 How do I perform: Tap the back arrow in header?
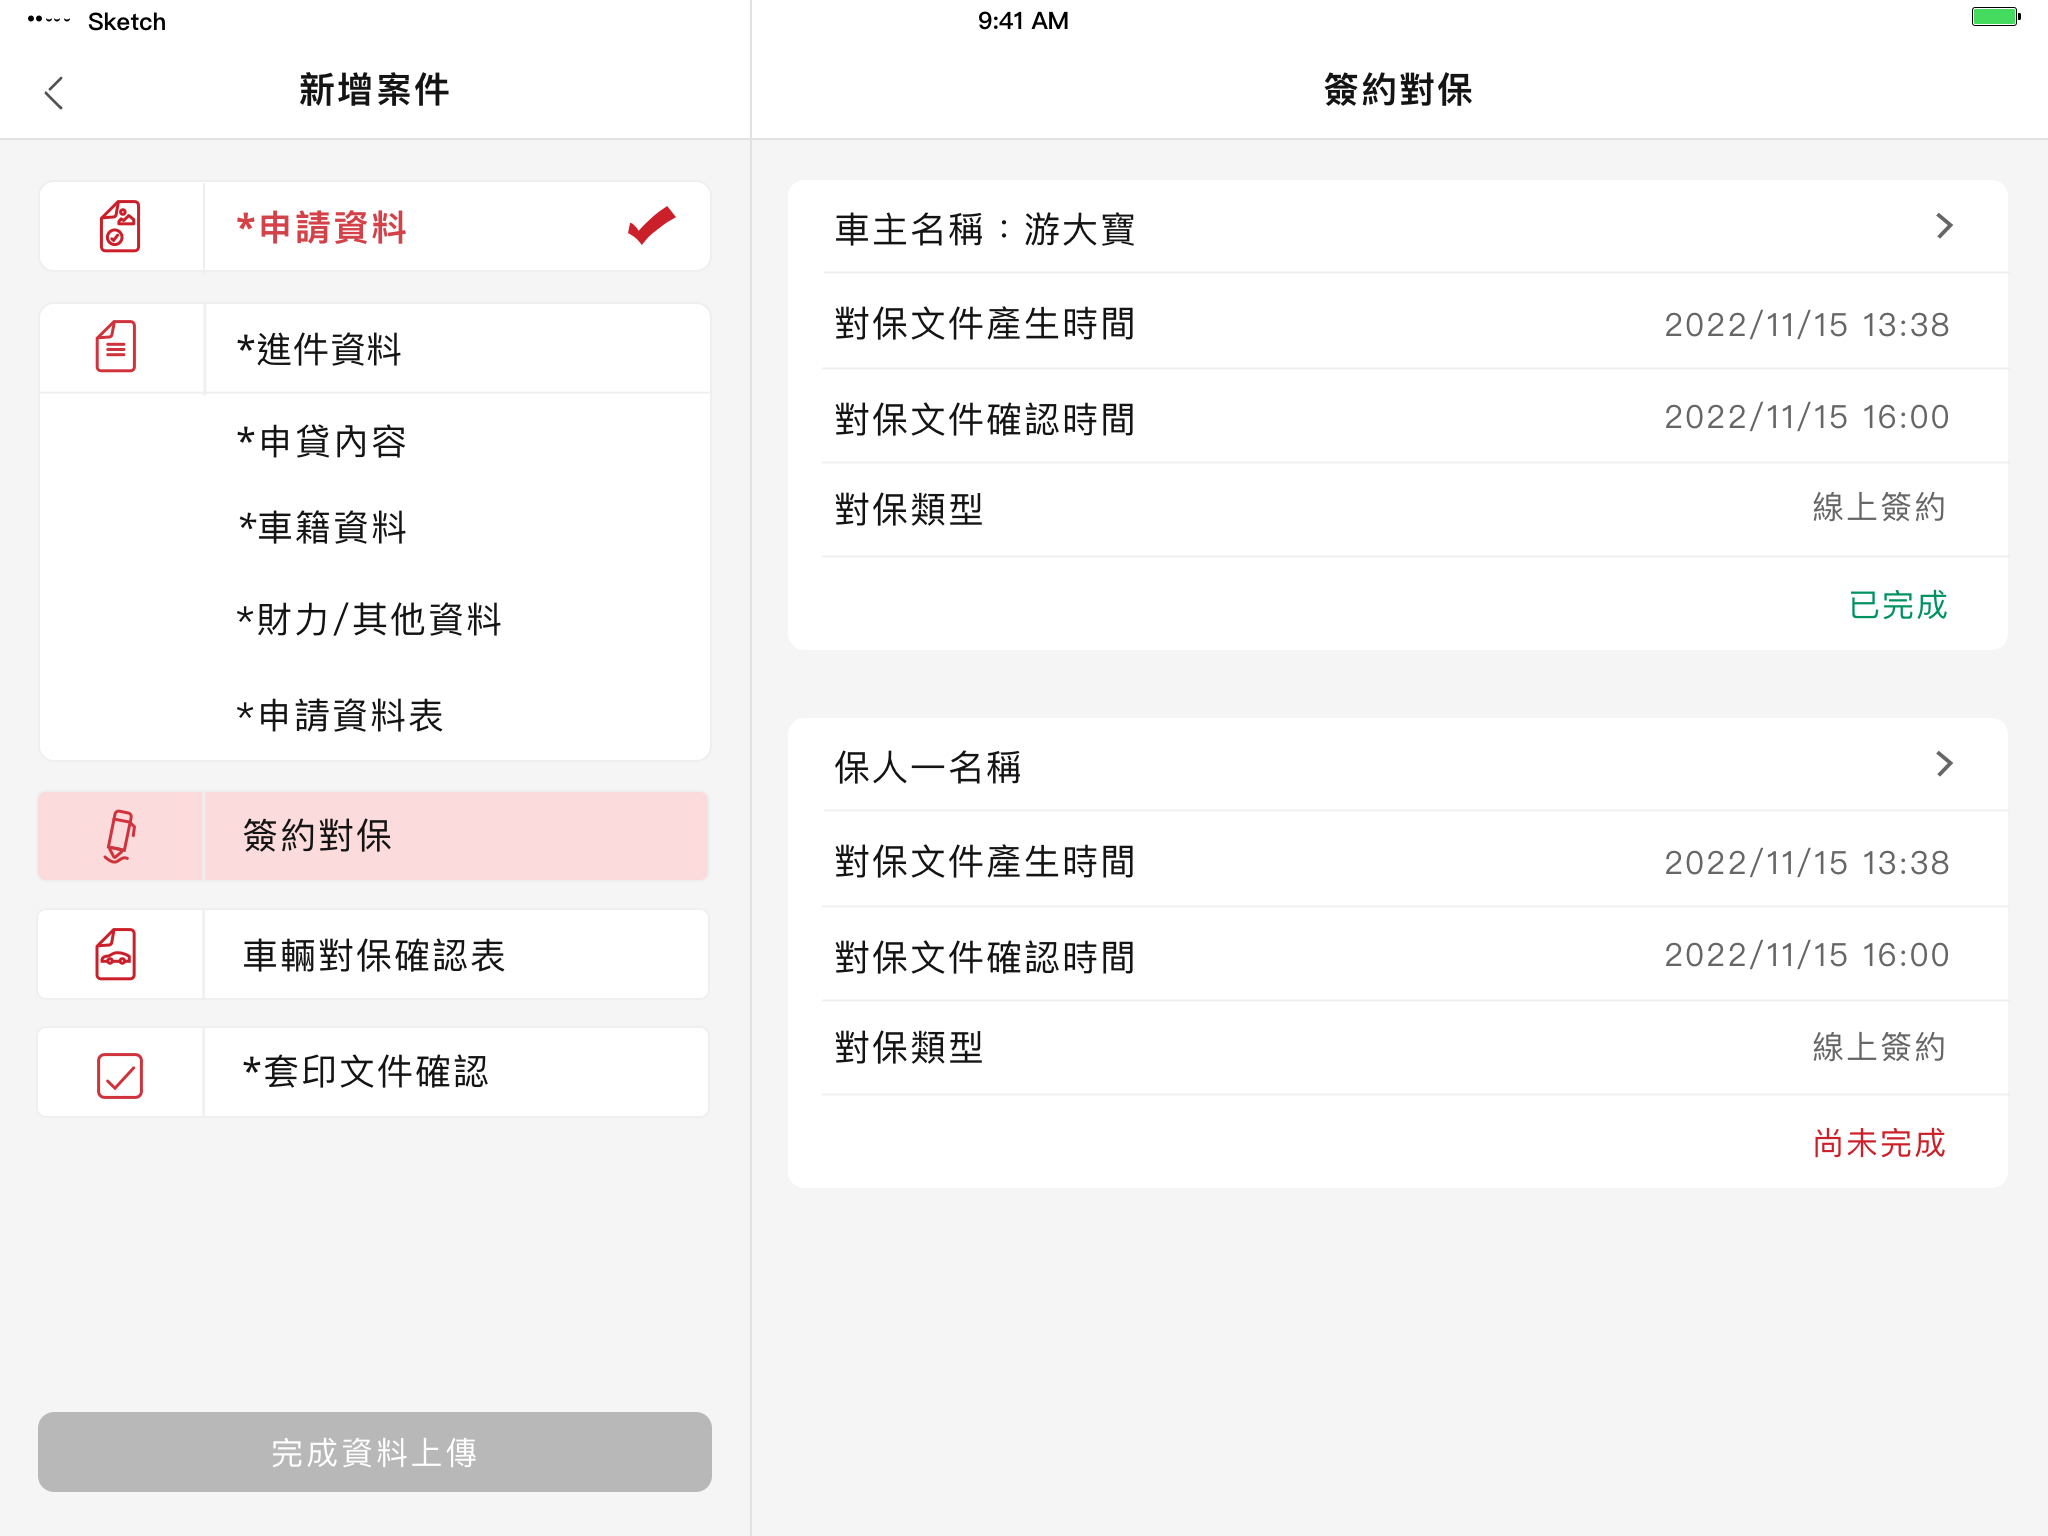[55, 93]
